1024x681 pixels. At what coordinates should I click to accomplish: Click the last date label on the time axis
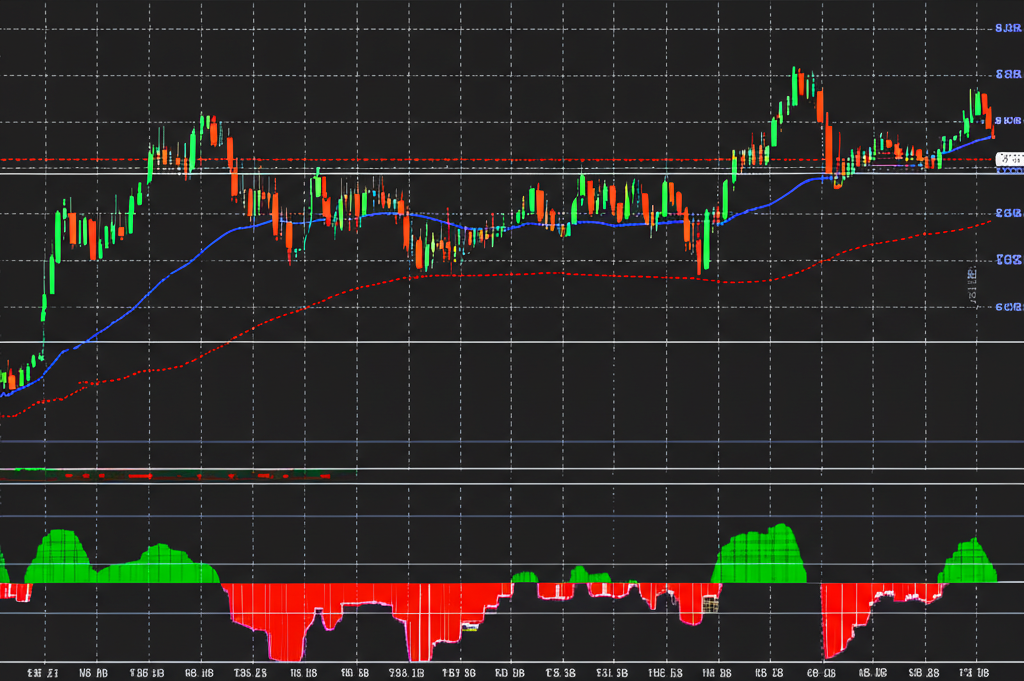coord(977,672)
